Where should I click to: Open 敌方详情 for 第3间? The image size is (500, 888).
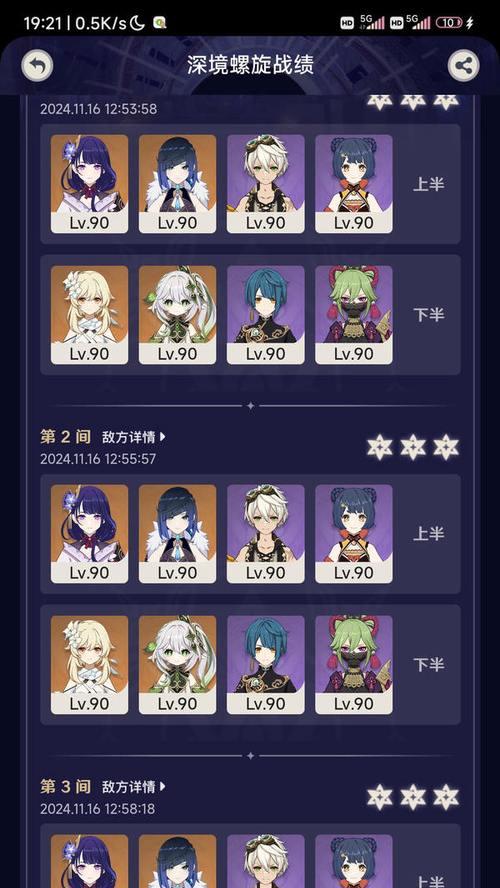pos(134,787)
